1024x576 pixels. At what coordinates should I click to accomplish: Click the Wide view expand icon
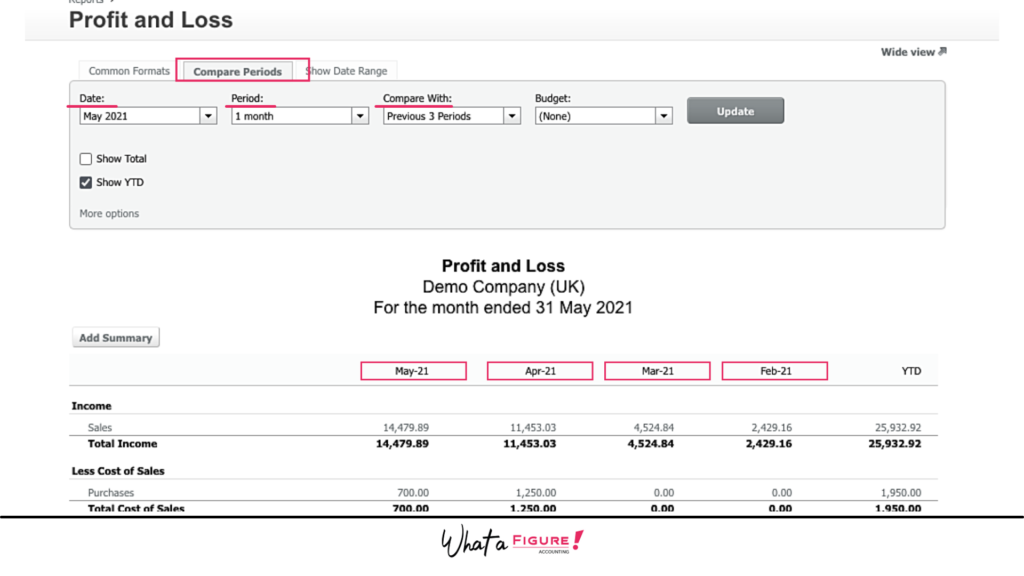point(942,52)
